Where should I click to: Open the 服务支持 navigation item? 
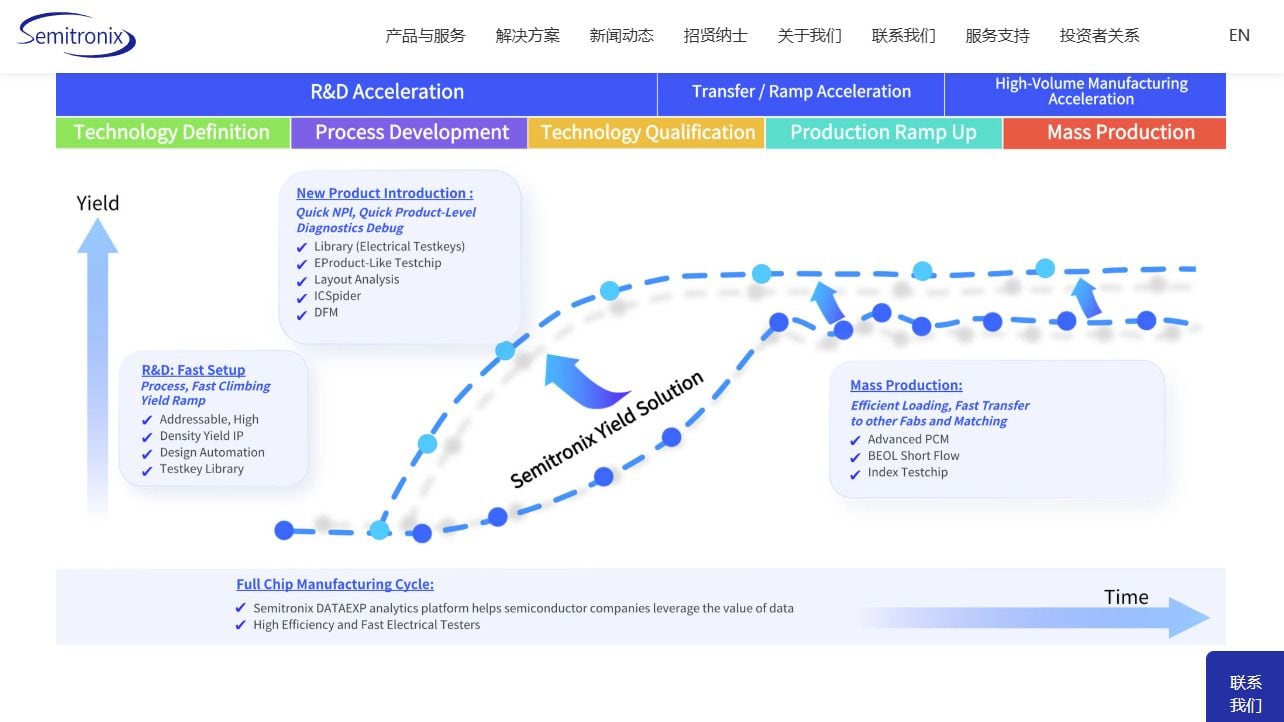[x=997, y=36]
